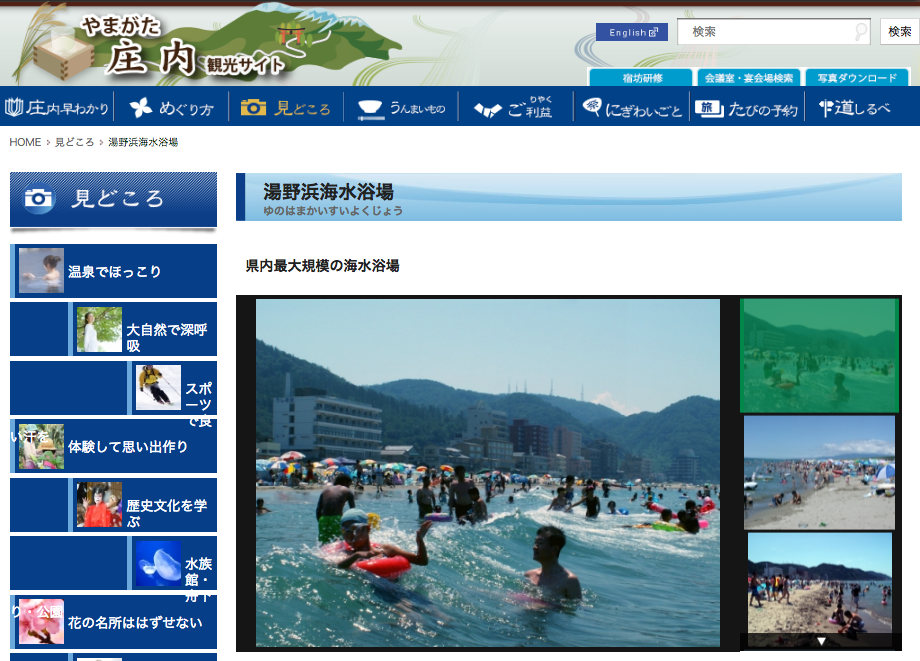920x661 pixels.
Task: Select sidebar item 大自然で深呼吸
Action: click(143, 330)
